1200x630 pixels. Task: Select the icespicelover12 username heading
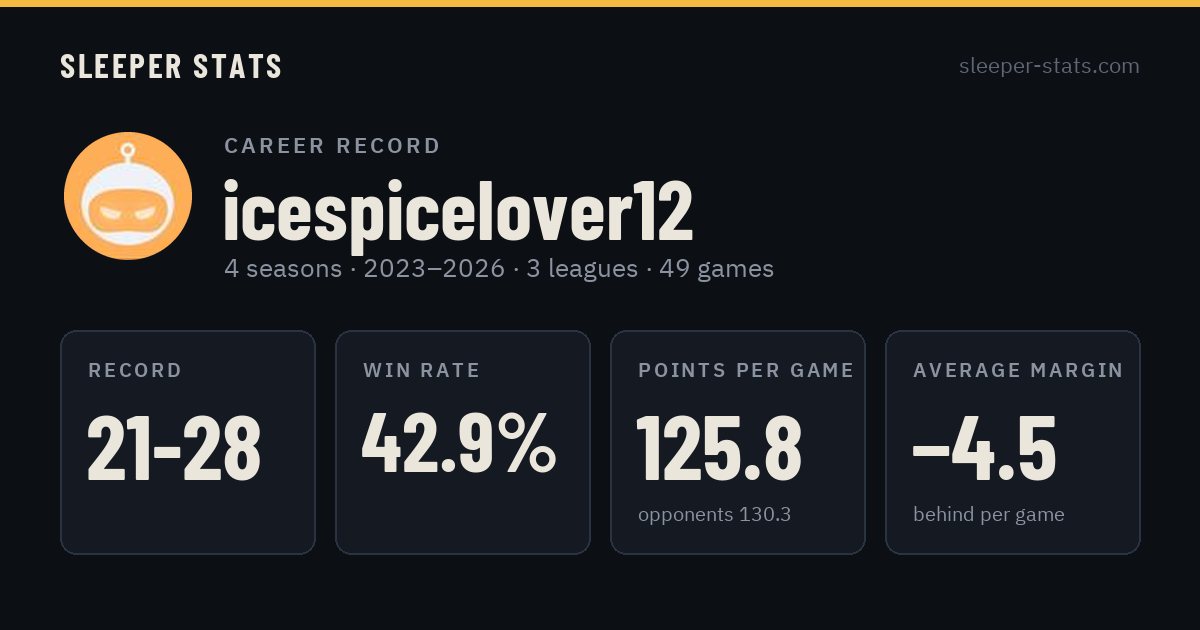(x=458, y=211)
